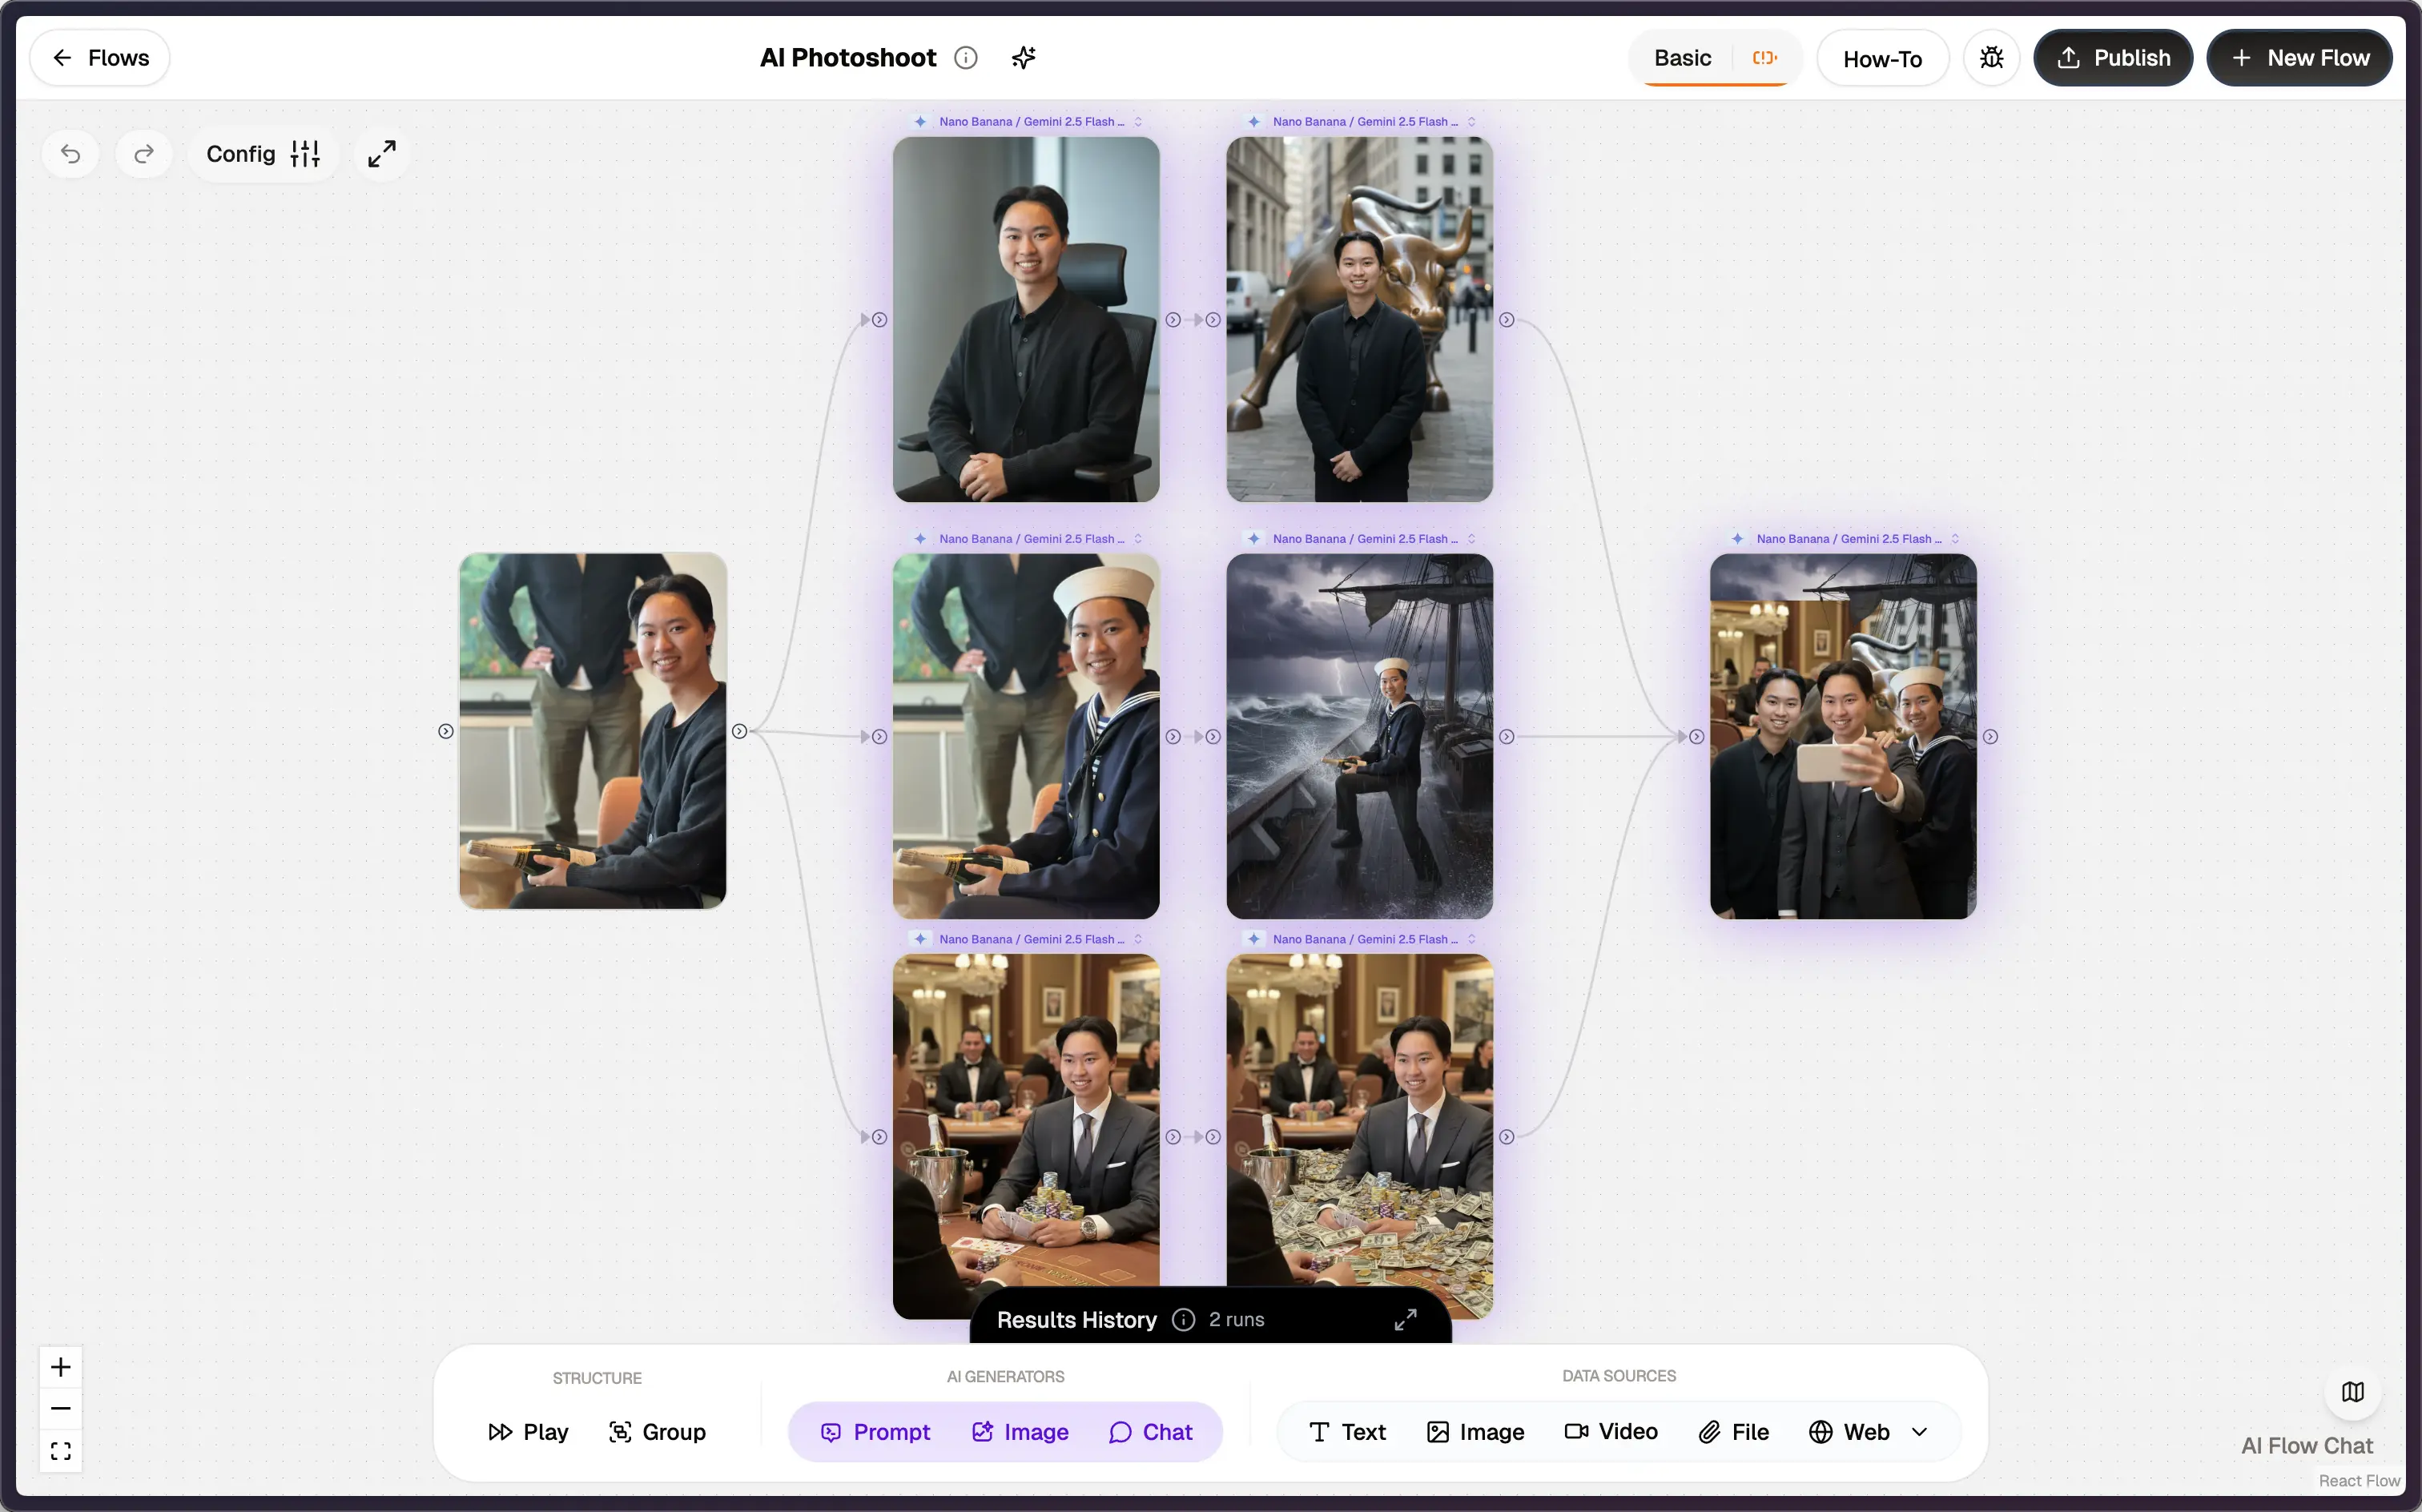Expand the Results History panel
This screenshot has width=2422, height=1512.
pyautogui.click(x=1405, y=1320)
